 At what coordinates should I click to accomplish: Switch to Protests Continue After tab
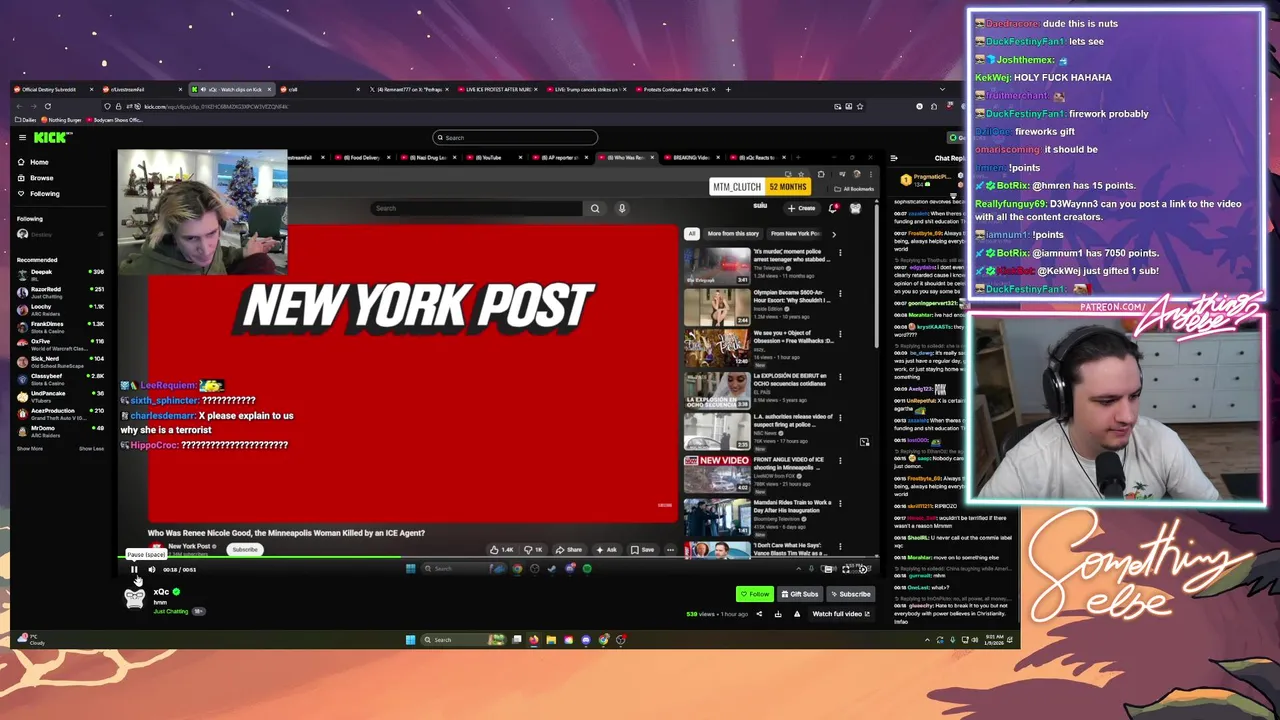[675, 89]
